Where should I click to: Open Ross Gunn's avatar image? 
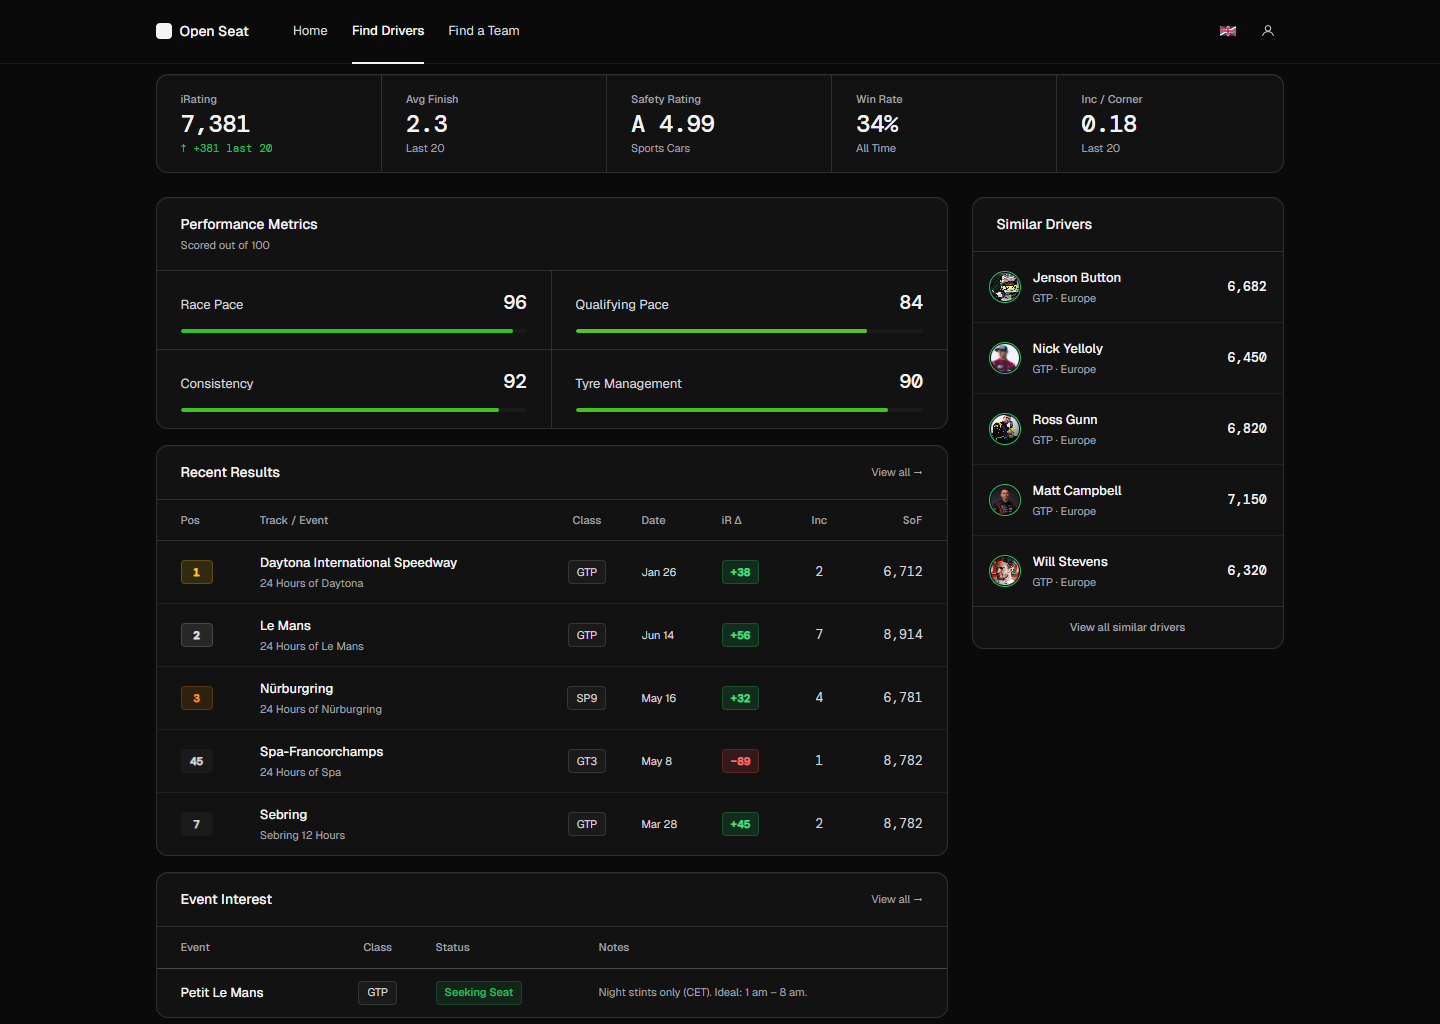pyautogui.click(x=1005, y=429)
